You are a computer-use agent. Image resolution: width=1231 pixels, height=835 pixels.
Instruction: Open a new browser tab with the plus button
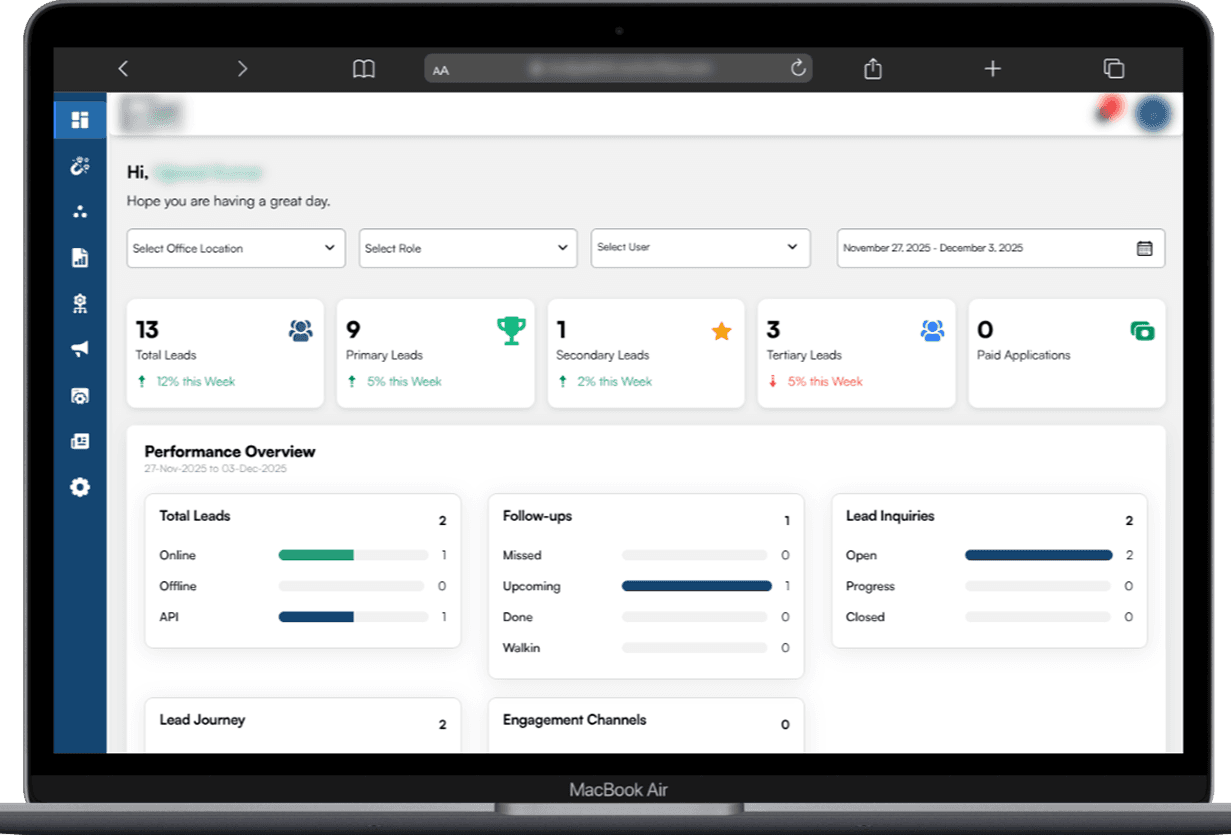pyautogui.click(x=992, y=68)
